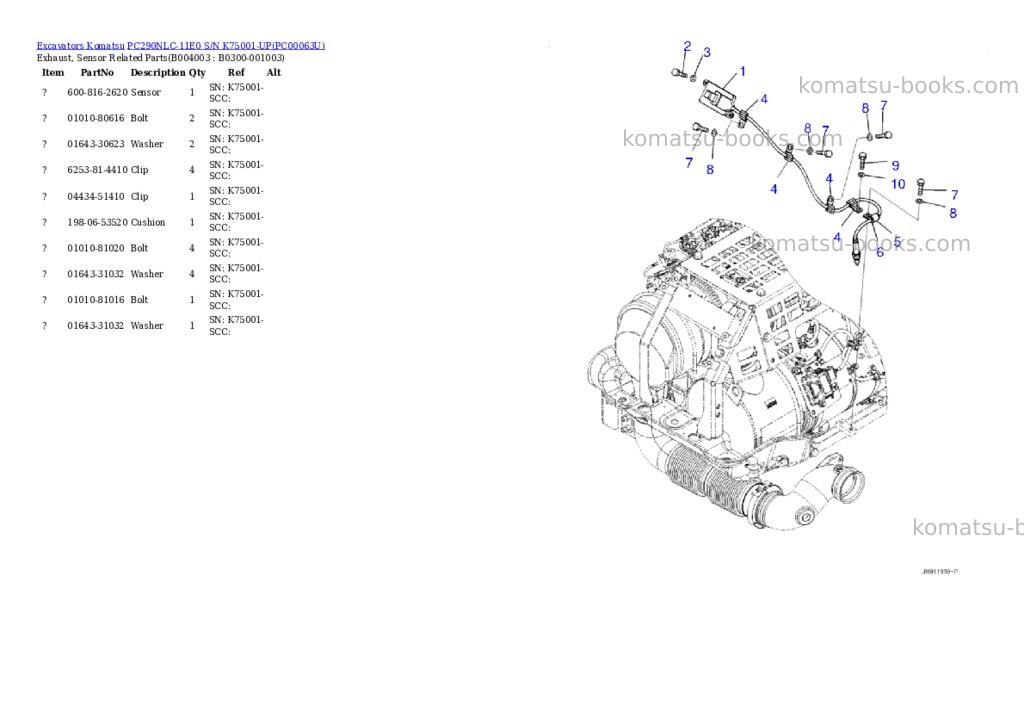Click callout number 9 in the diagram

coord(895,166)
